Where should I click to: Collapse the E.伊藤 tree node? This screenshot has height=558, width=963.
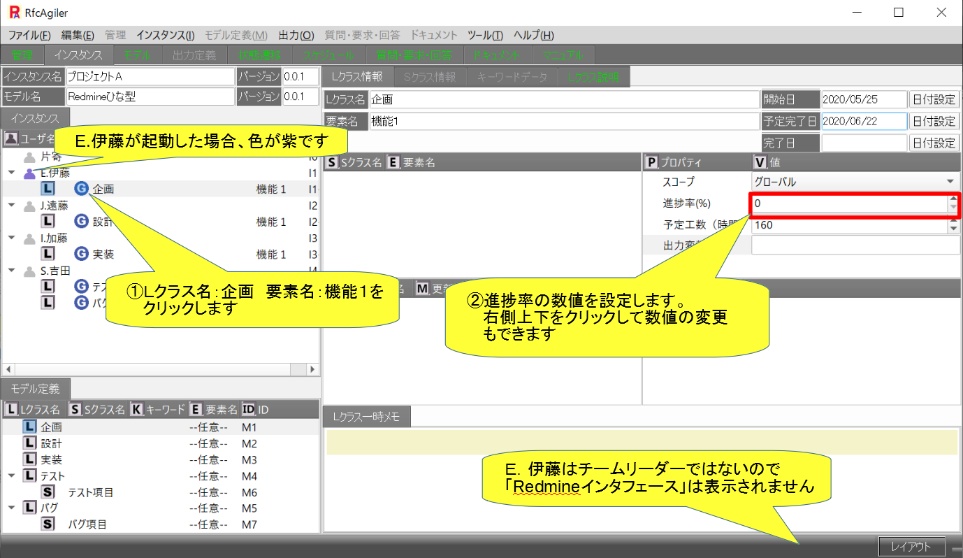click(x=12, y=172)
